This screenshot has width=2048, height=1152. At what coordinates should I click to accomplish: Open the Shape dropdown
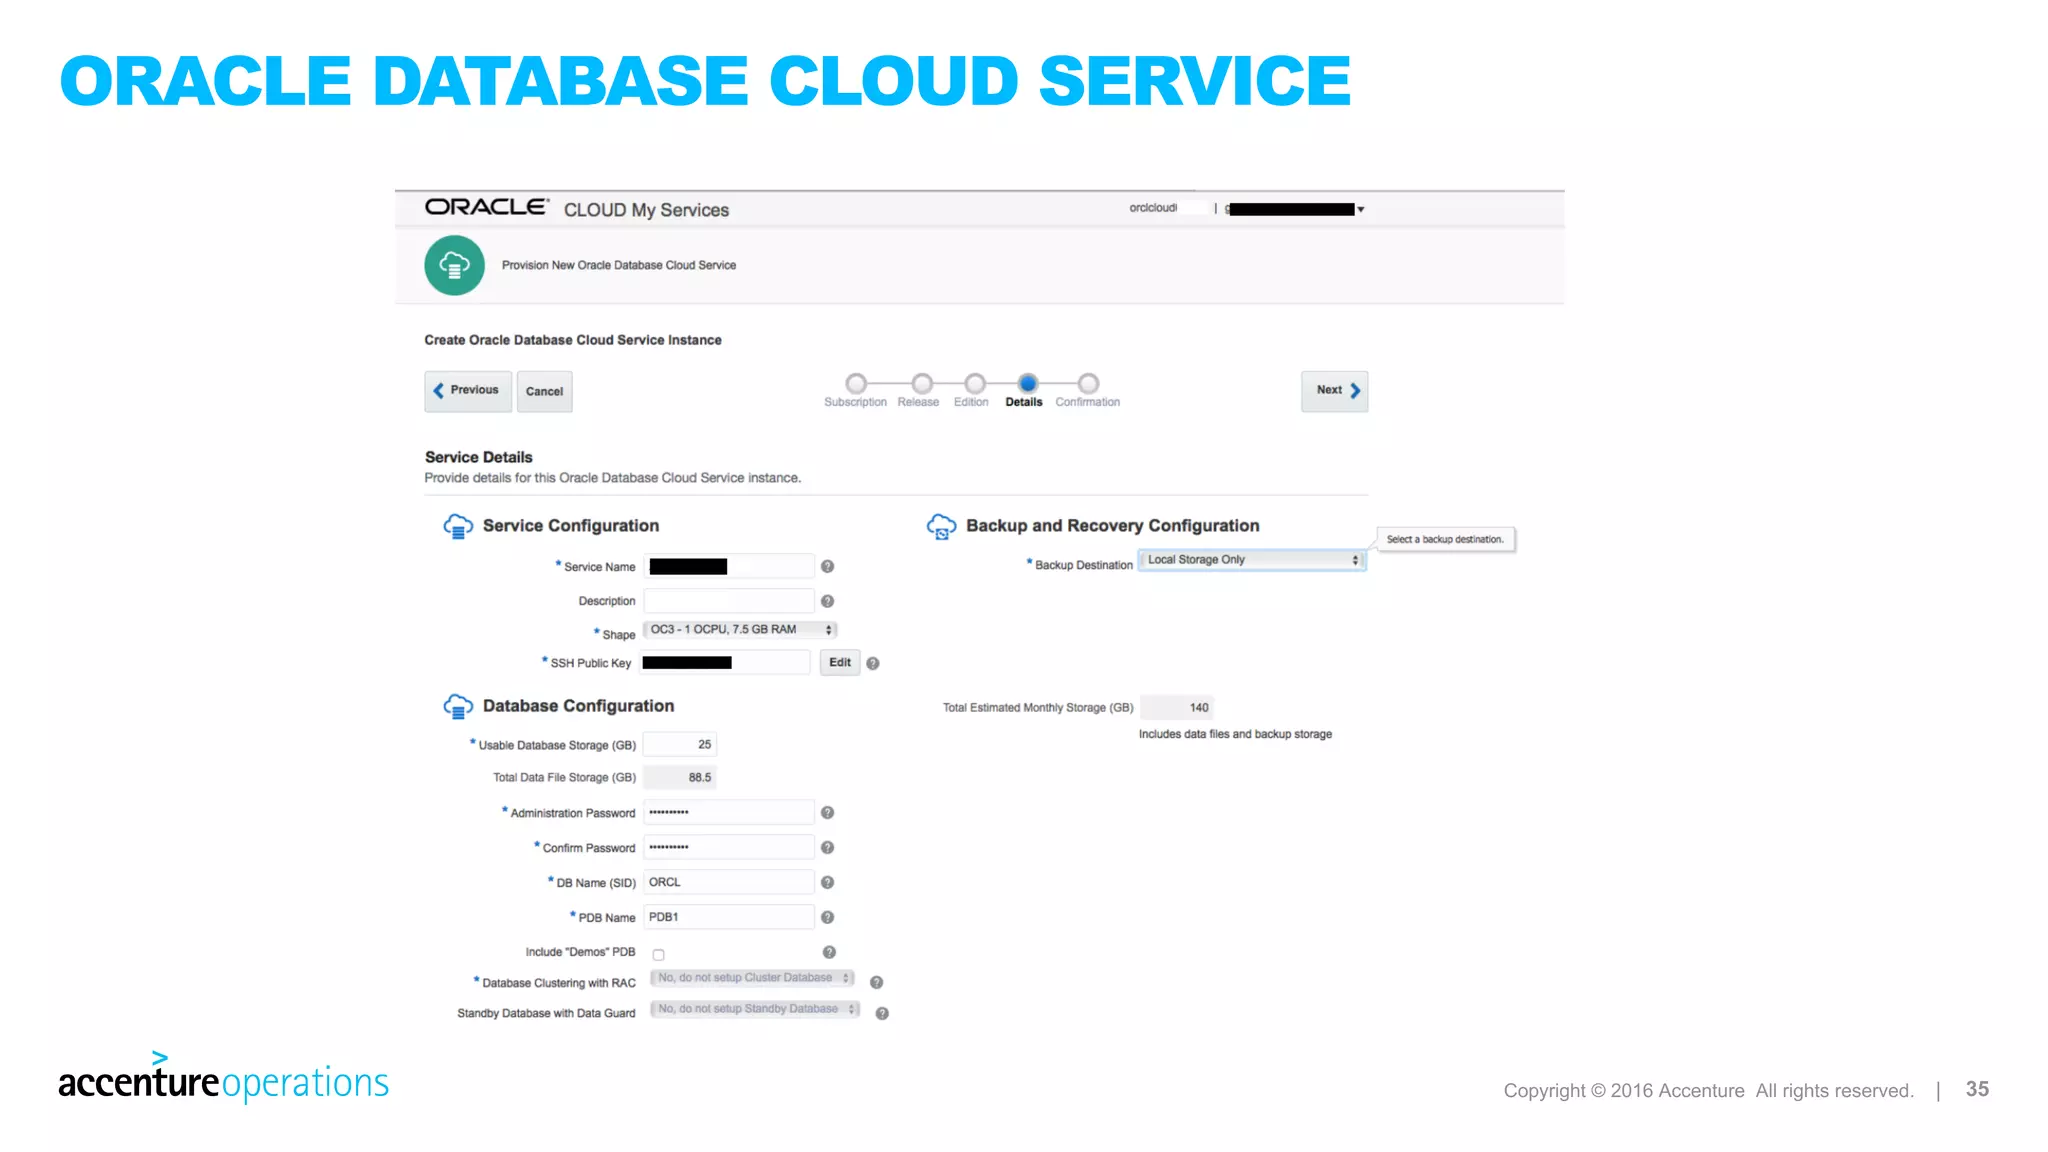click(740, 630)
